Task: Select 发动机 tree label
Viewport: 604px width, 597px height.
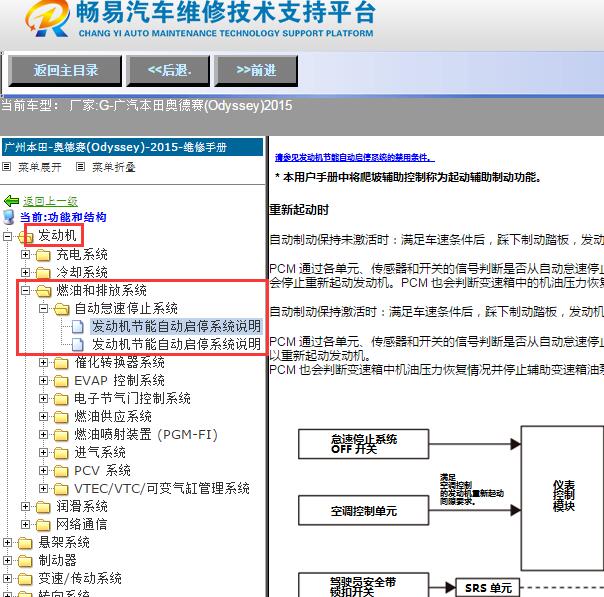Action: point(57,235)
